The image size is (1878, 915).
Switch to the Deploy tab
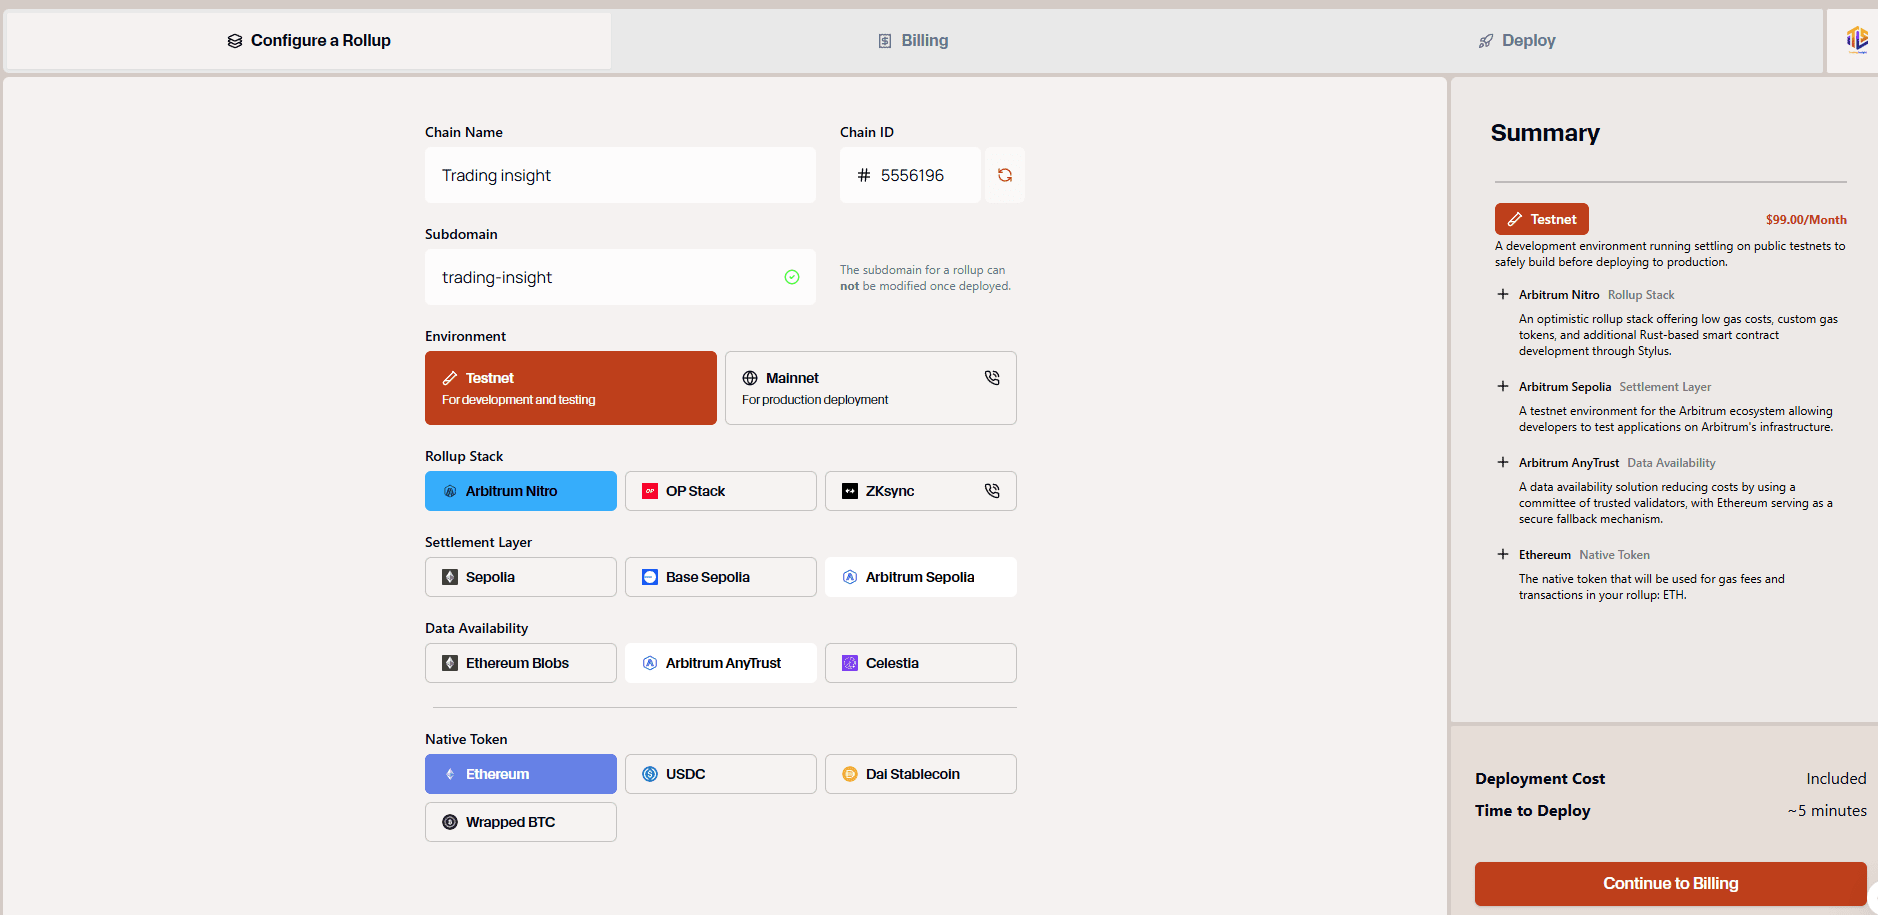(1517, 41)
